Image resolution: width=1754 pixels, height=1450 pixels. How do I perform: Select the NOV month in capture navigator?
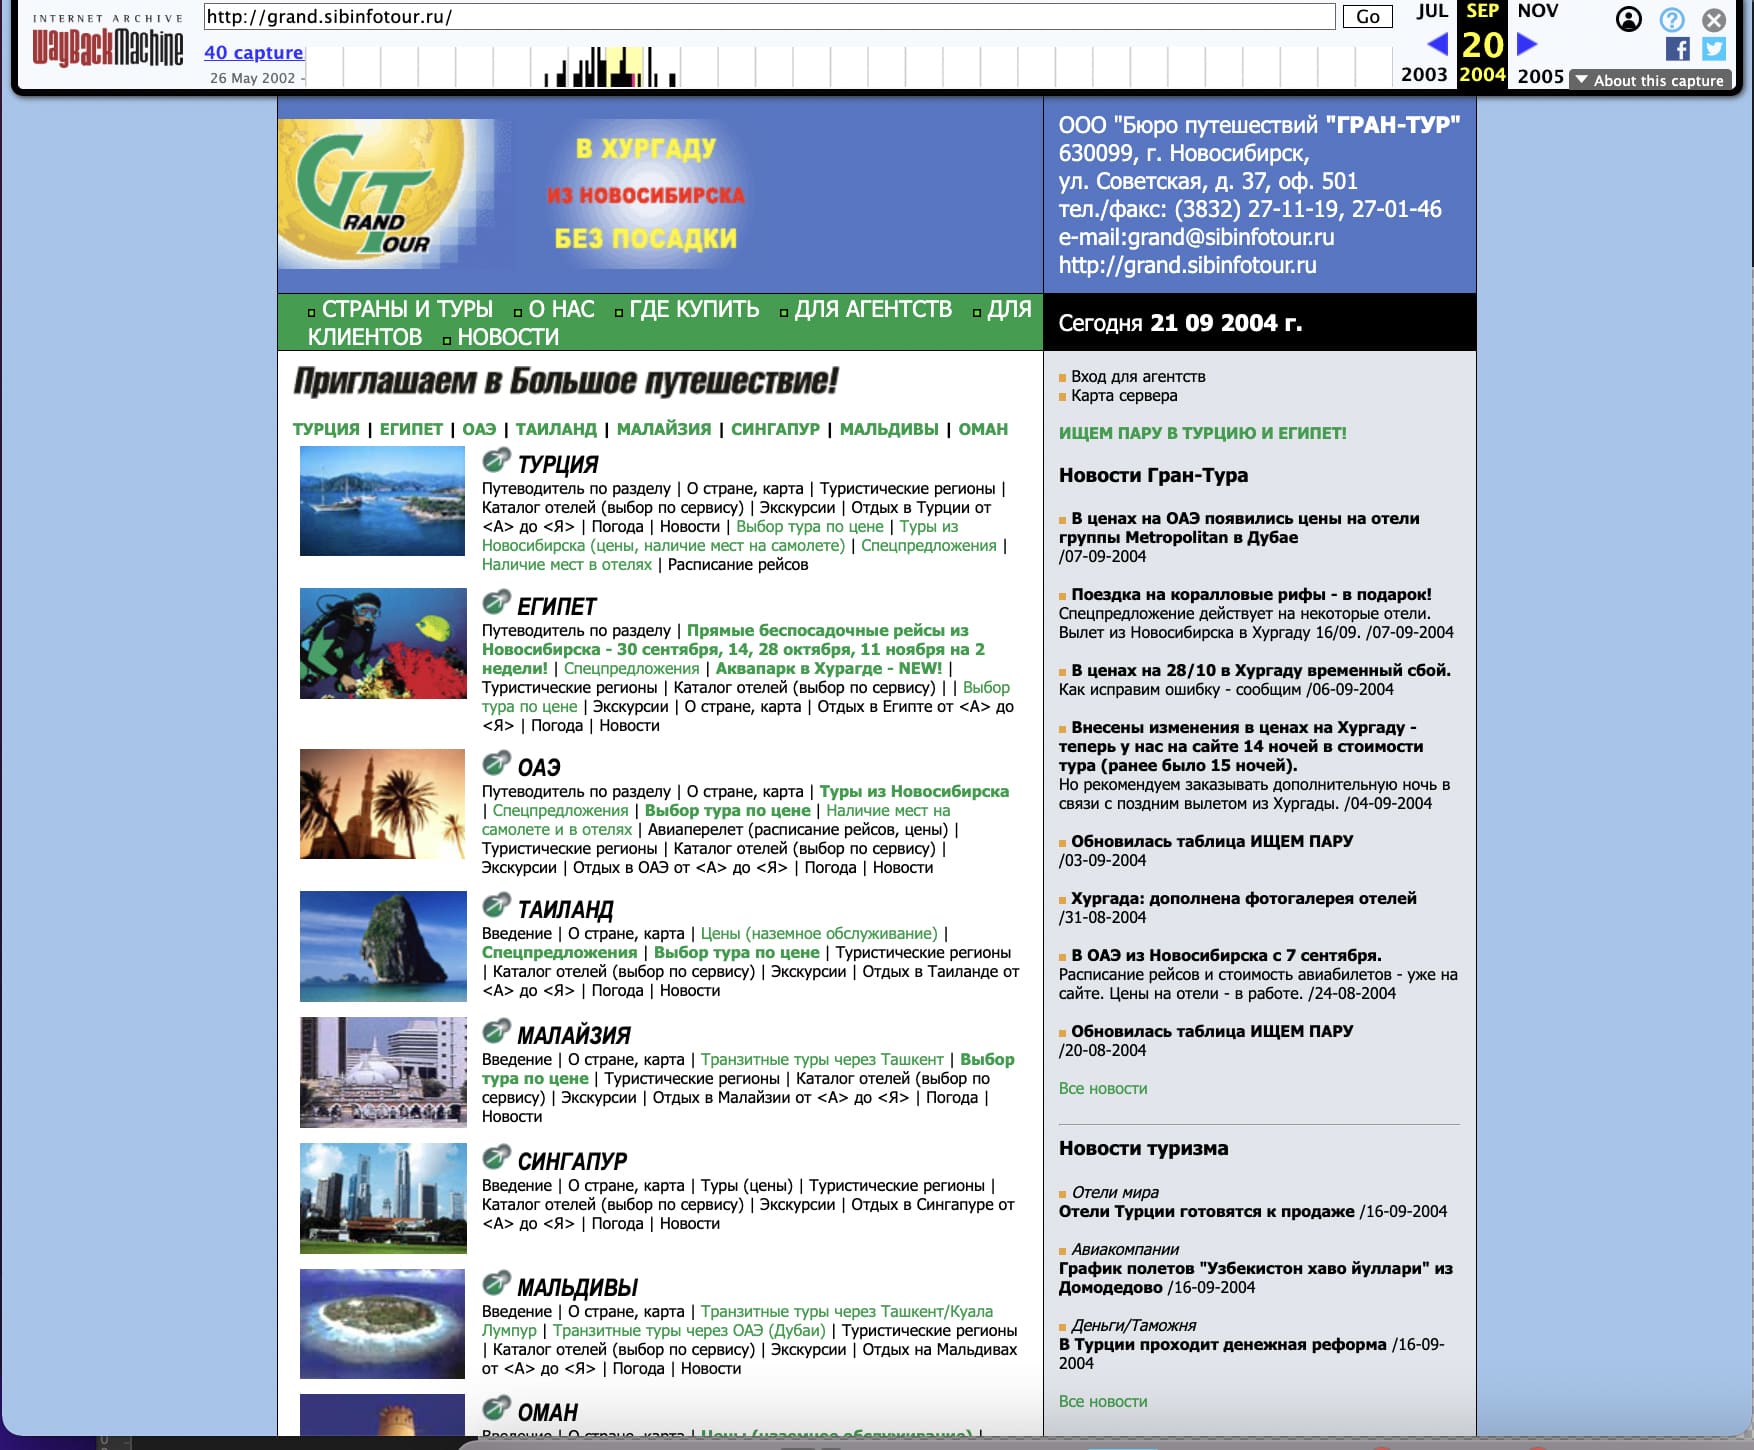[1537, 11]
